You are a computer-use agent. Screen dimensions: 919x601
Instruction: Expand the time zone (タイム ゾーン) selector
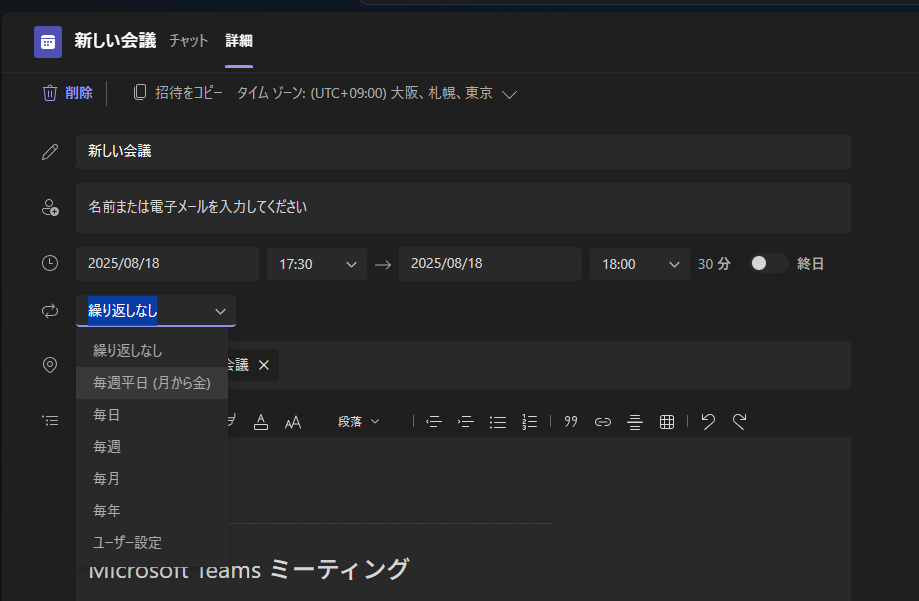coord(509,94)
